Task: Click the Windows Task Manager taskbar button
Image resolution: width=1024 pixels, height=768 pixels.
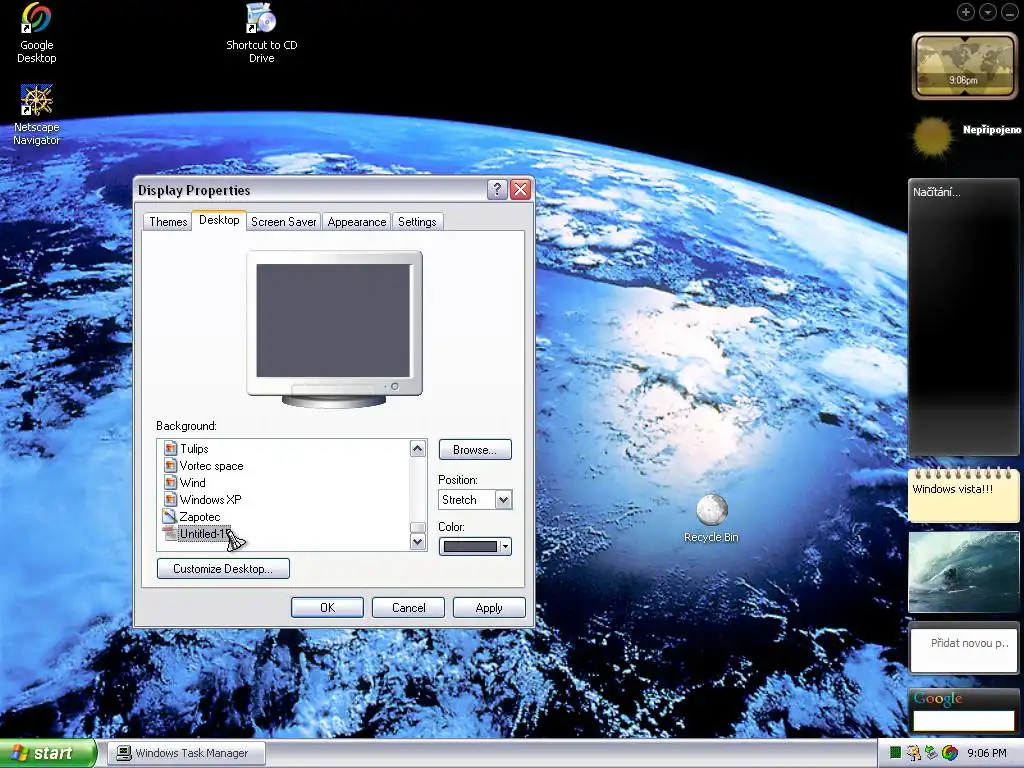Action: coord(187,753)
